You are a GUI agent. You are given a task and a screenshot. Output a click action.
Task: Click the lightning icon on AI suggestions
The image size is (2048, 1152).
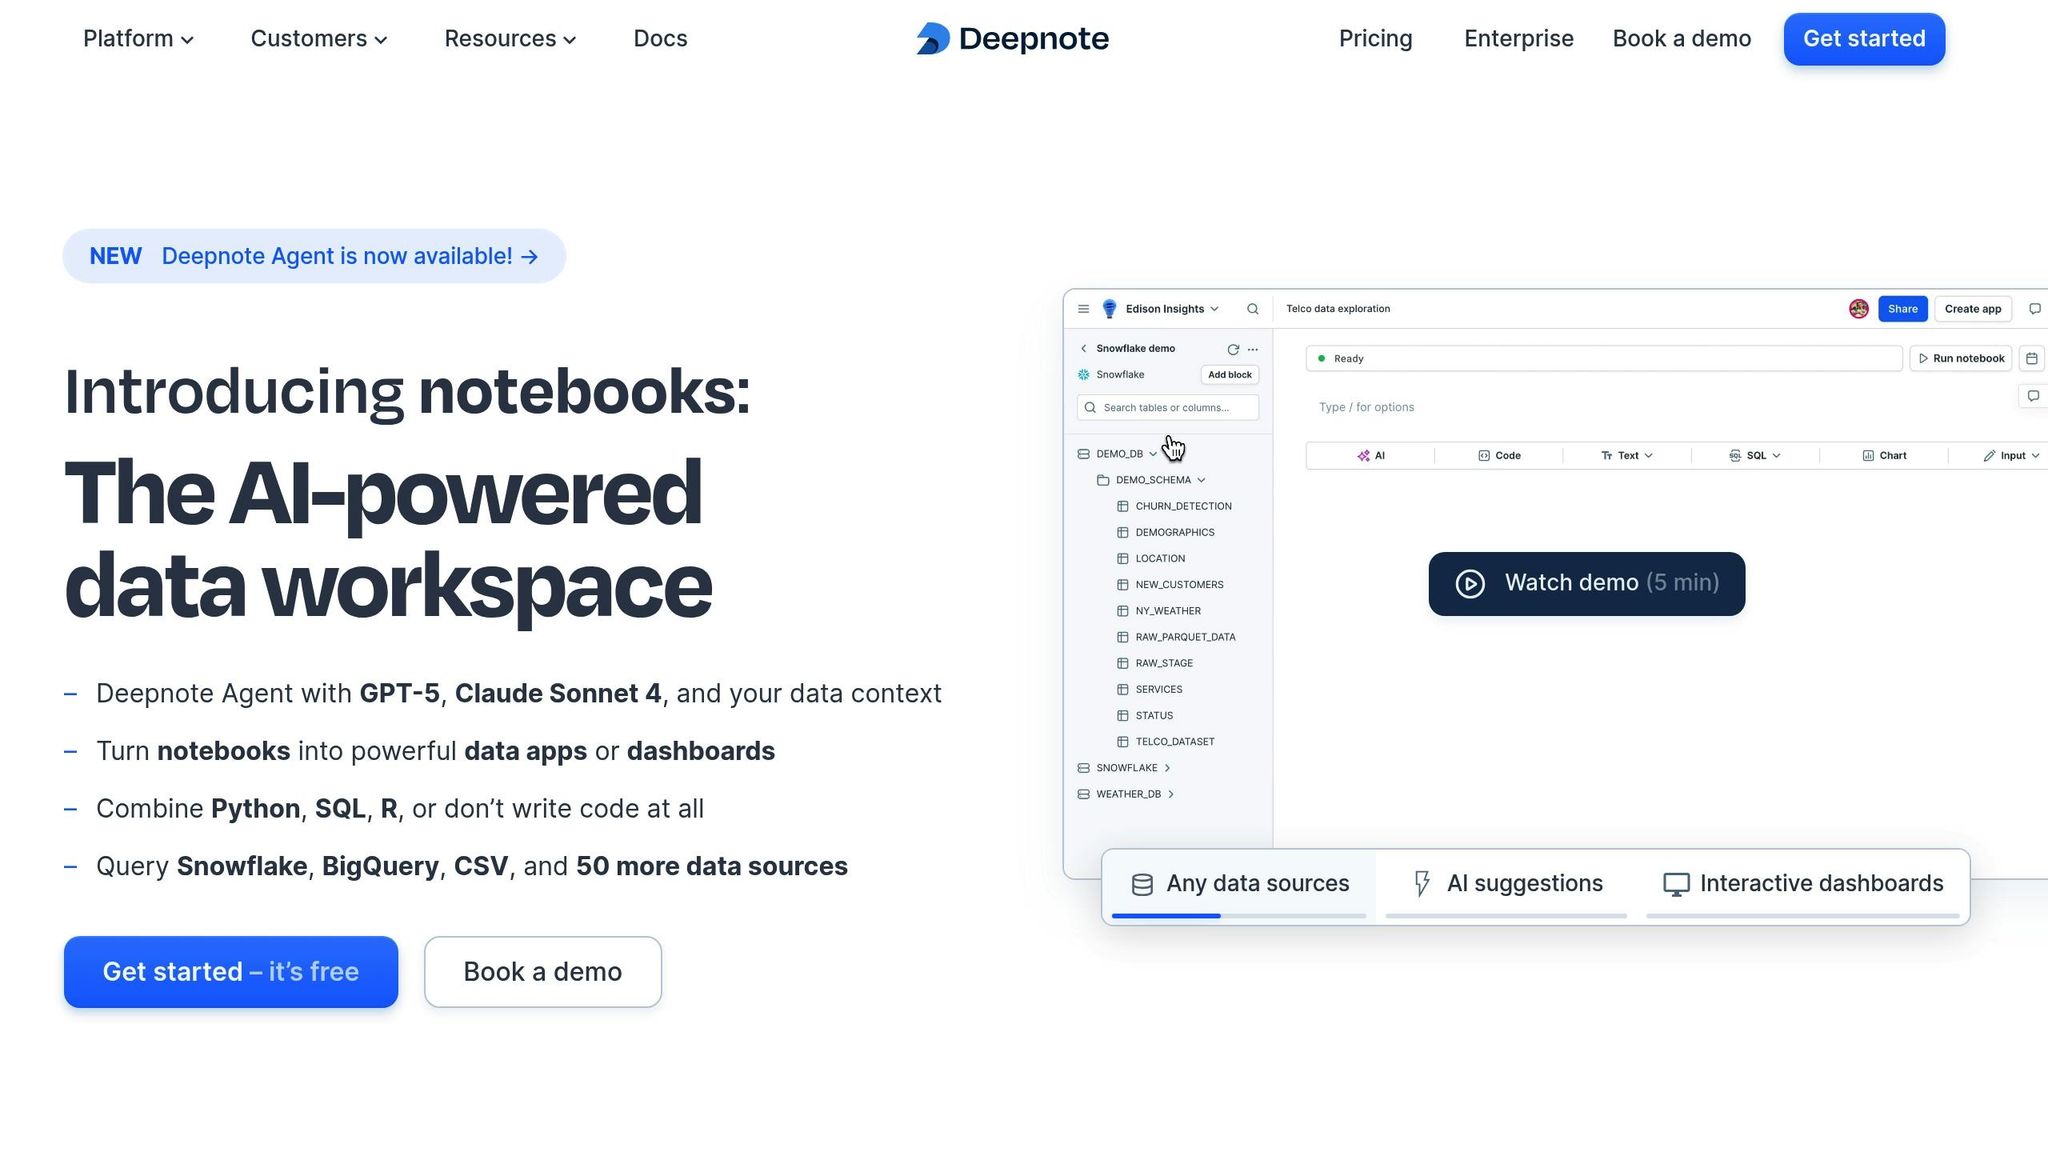(x=1421, y=883)
